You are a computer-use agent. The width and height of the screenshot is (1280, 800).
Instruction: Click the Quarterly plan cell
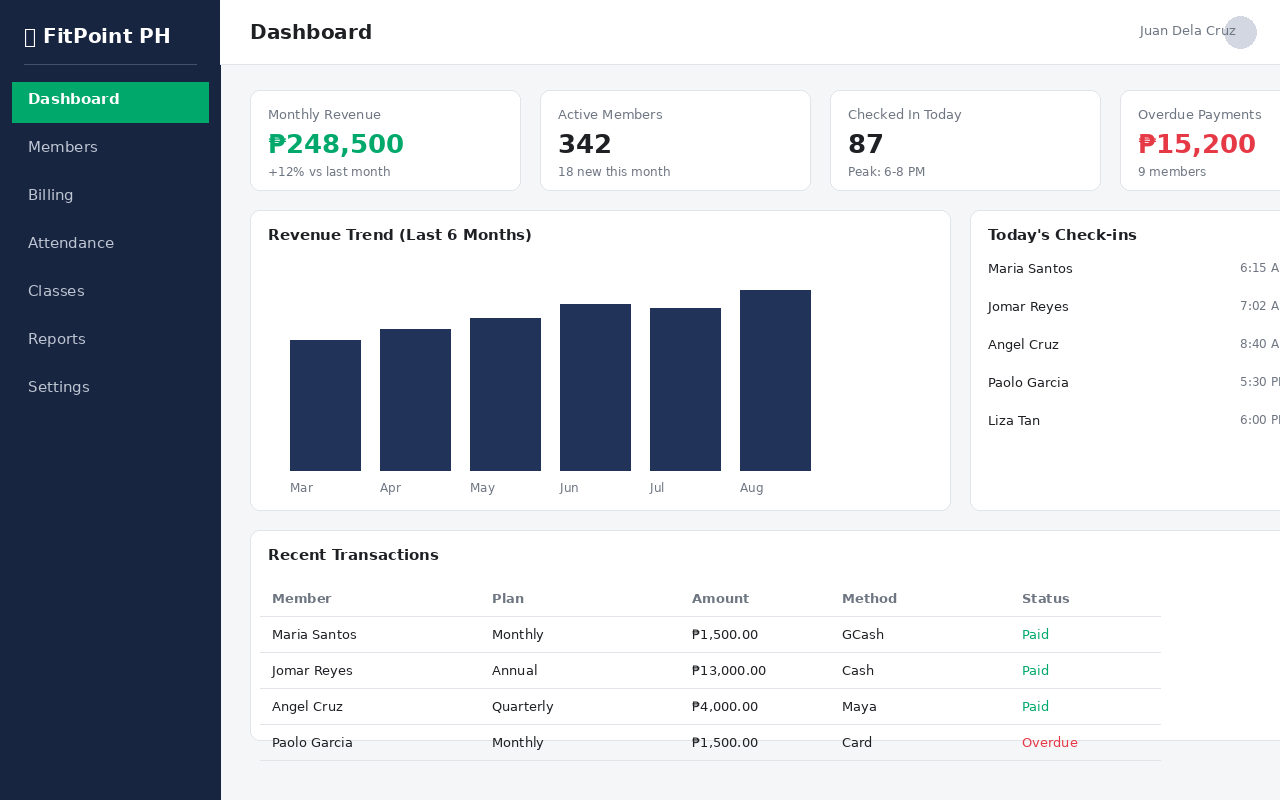[x=522, y=707]
